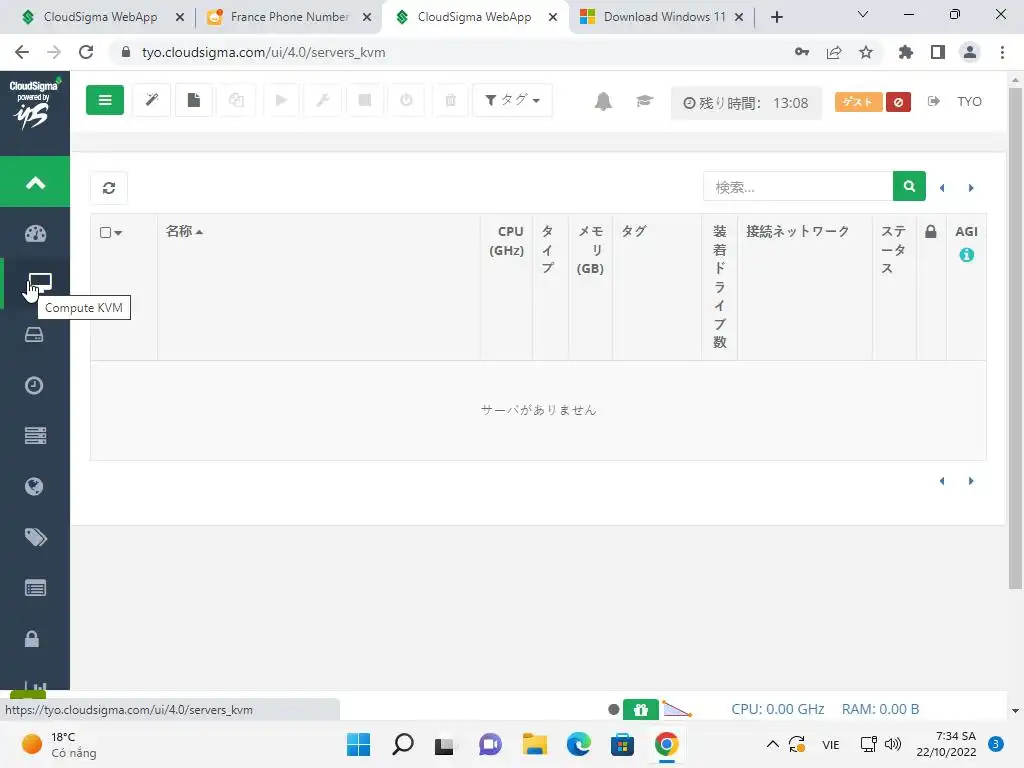The image size is (1024, 768).
Task: Toggle the select-all servers checkbox
Action: [105, 232]
